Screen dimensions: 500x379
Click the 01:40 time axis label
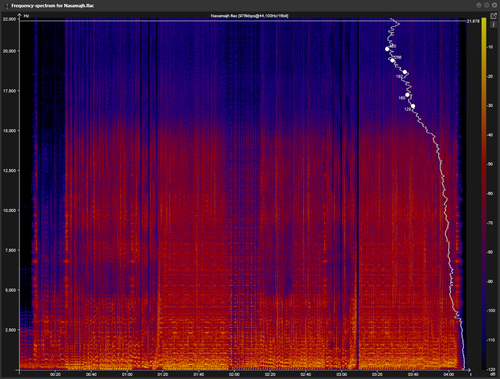pyautogui.click(x=198, y=375)
